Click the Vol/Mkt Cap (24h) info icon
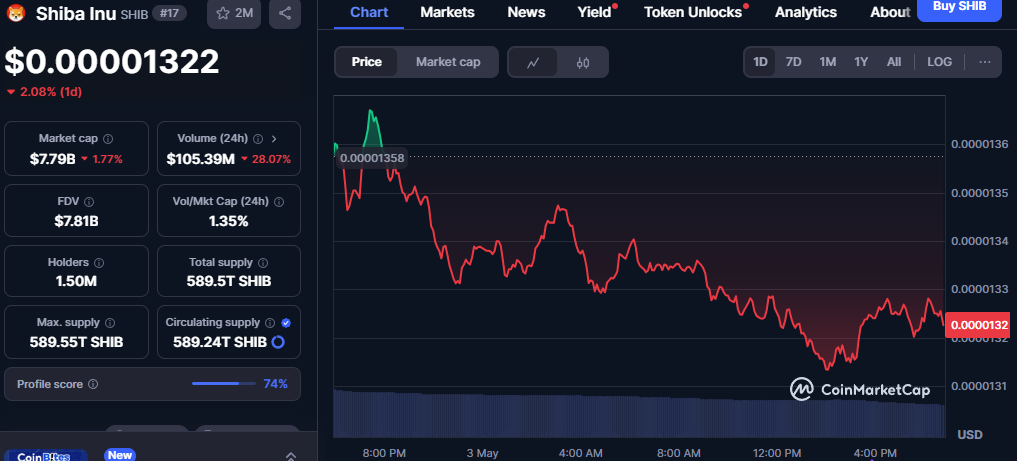 [279, 202]
